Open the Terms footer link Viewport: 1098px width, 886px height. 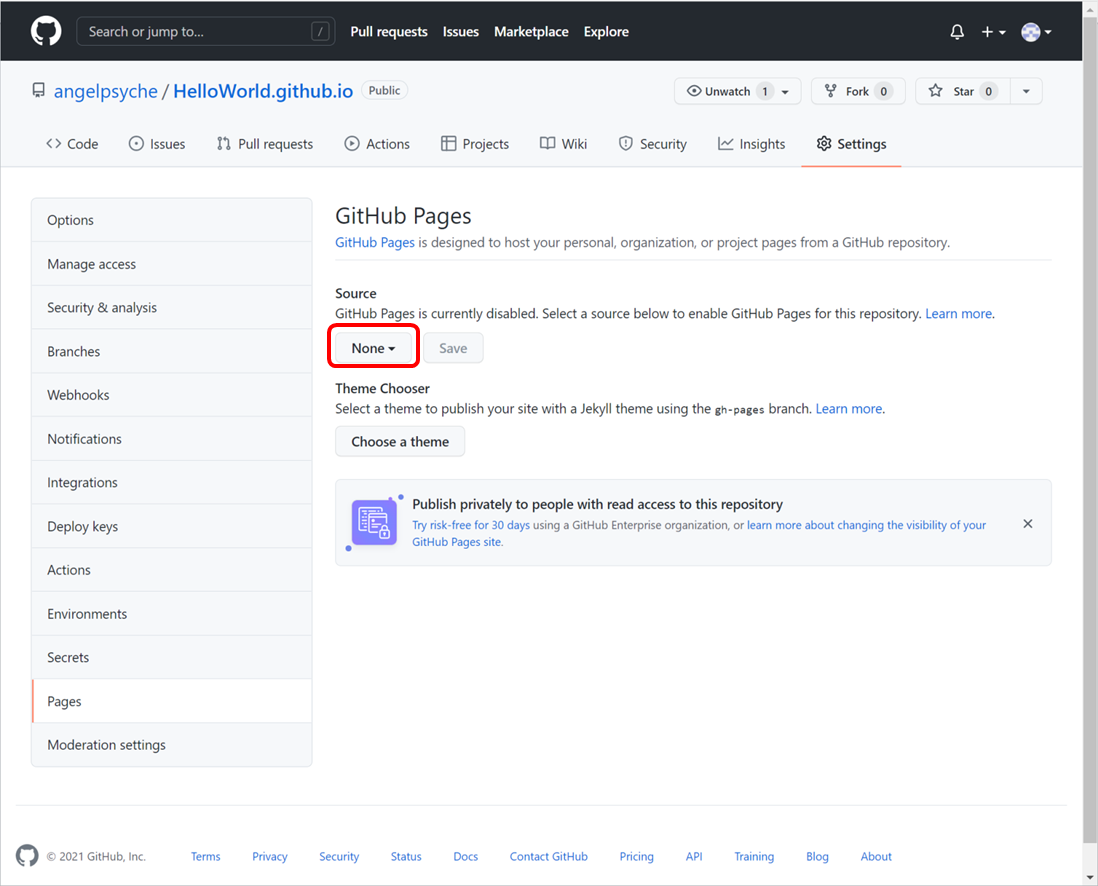pyautogui.click(x=206, y=857)
